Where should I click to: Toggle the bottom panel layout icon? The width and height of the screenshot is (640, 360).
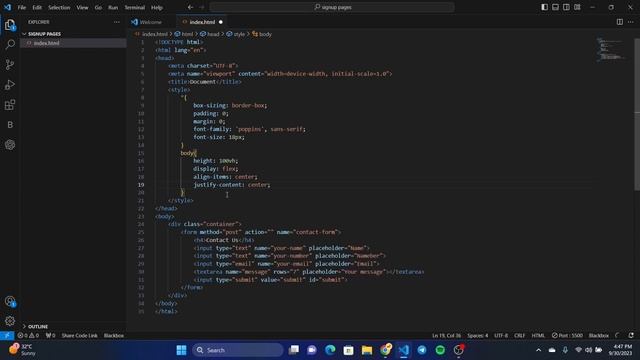tap(556, 7)
